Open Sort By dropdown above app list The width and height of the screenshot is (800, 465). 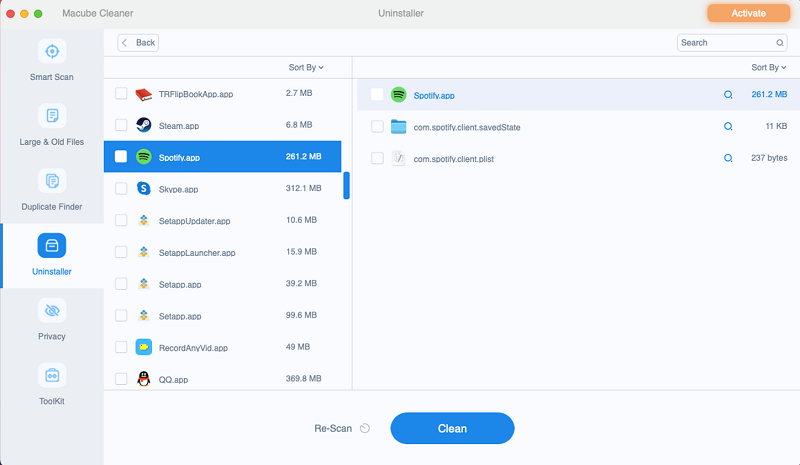[306, 67]
